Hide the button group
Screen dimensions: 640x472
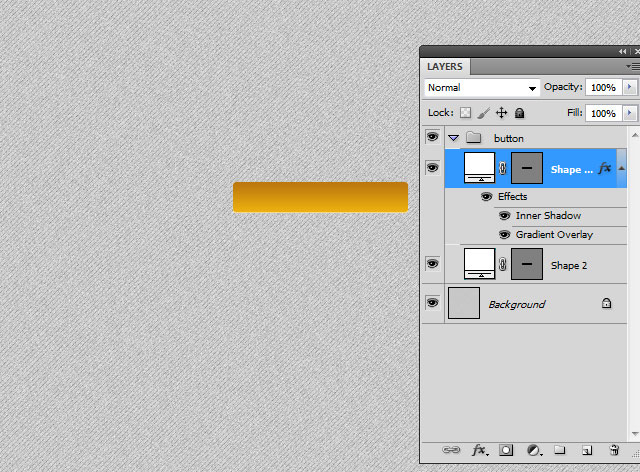click(433, 137)
